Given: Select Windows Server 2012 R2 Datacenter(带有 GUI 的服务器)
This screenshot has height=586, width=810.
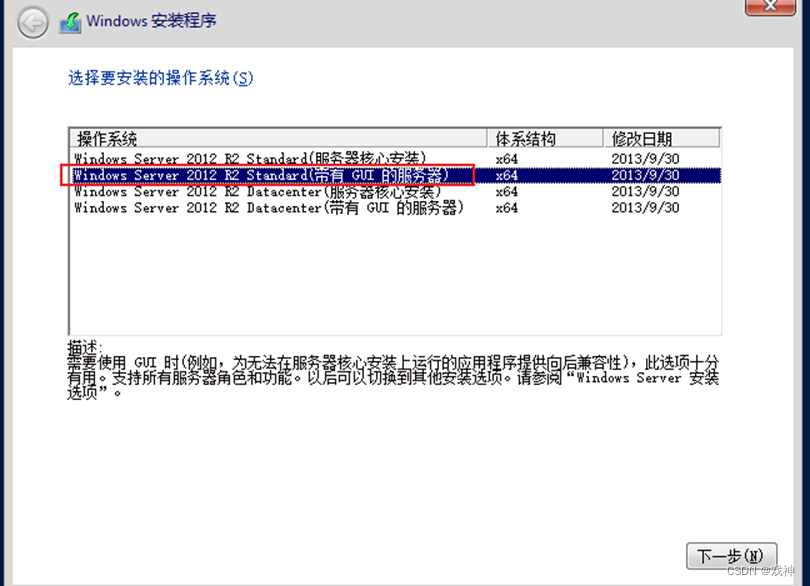Looking at the screenshot, I should click(x=395, y=208).
